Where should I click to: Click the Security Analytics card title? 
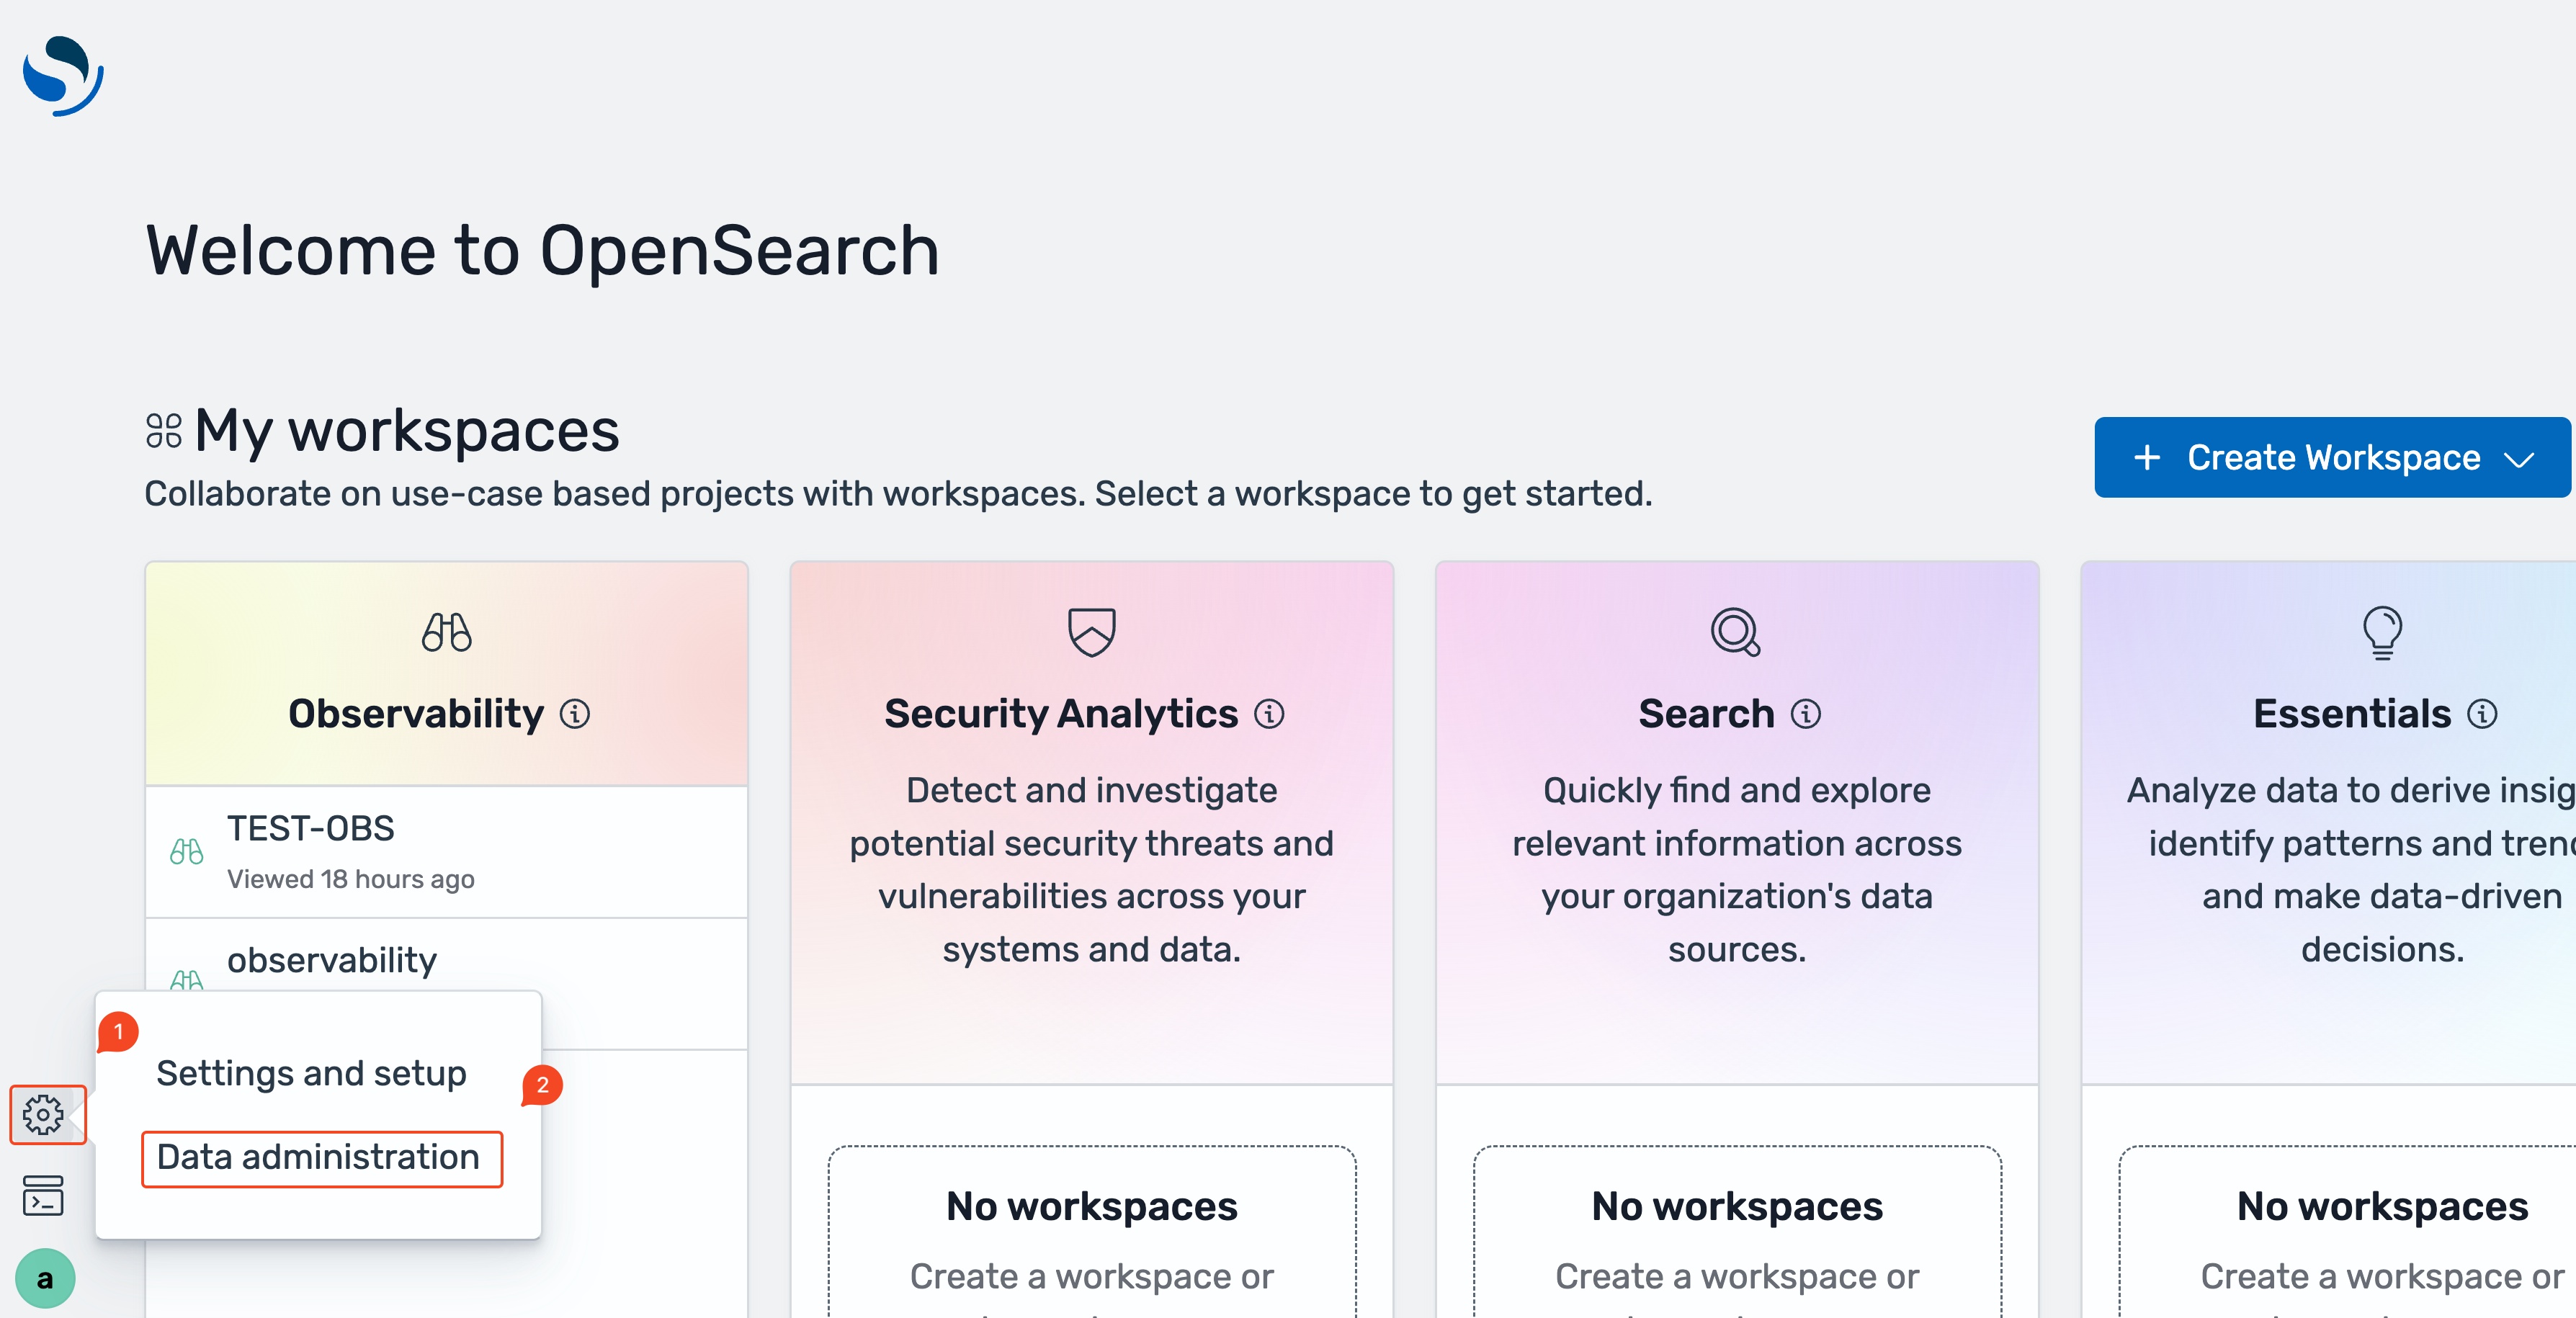point(1060,714)
